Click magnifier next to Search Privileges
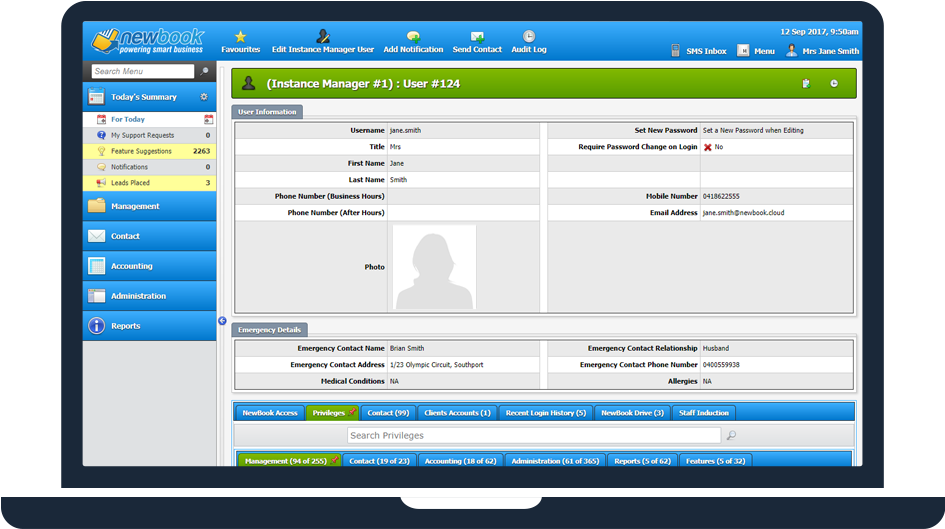Screen dimensions: 945x529 point(731,435)
